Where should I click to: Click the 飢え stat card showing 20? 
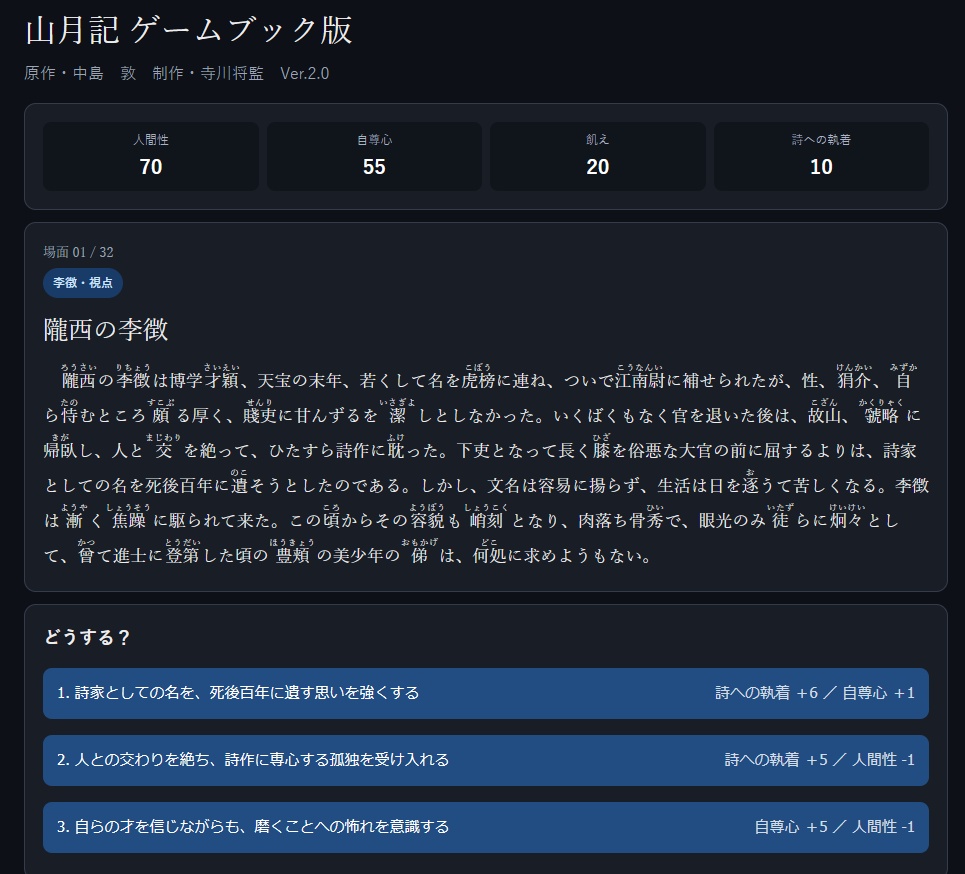(x=598, y=156)
